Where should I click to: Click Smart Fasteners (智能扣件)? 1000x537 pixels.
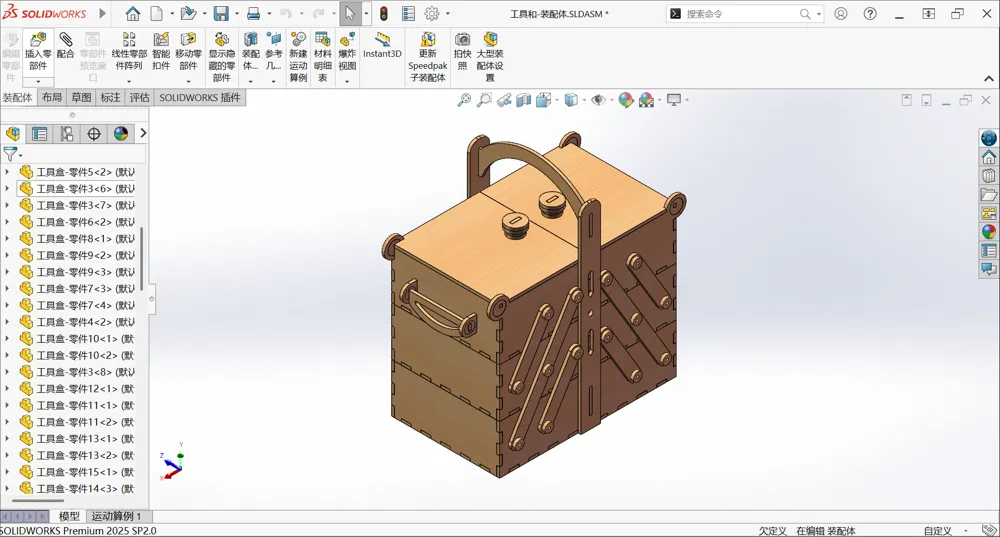pyautogui.click(x=161, y=52)
